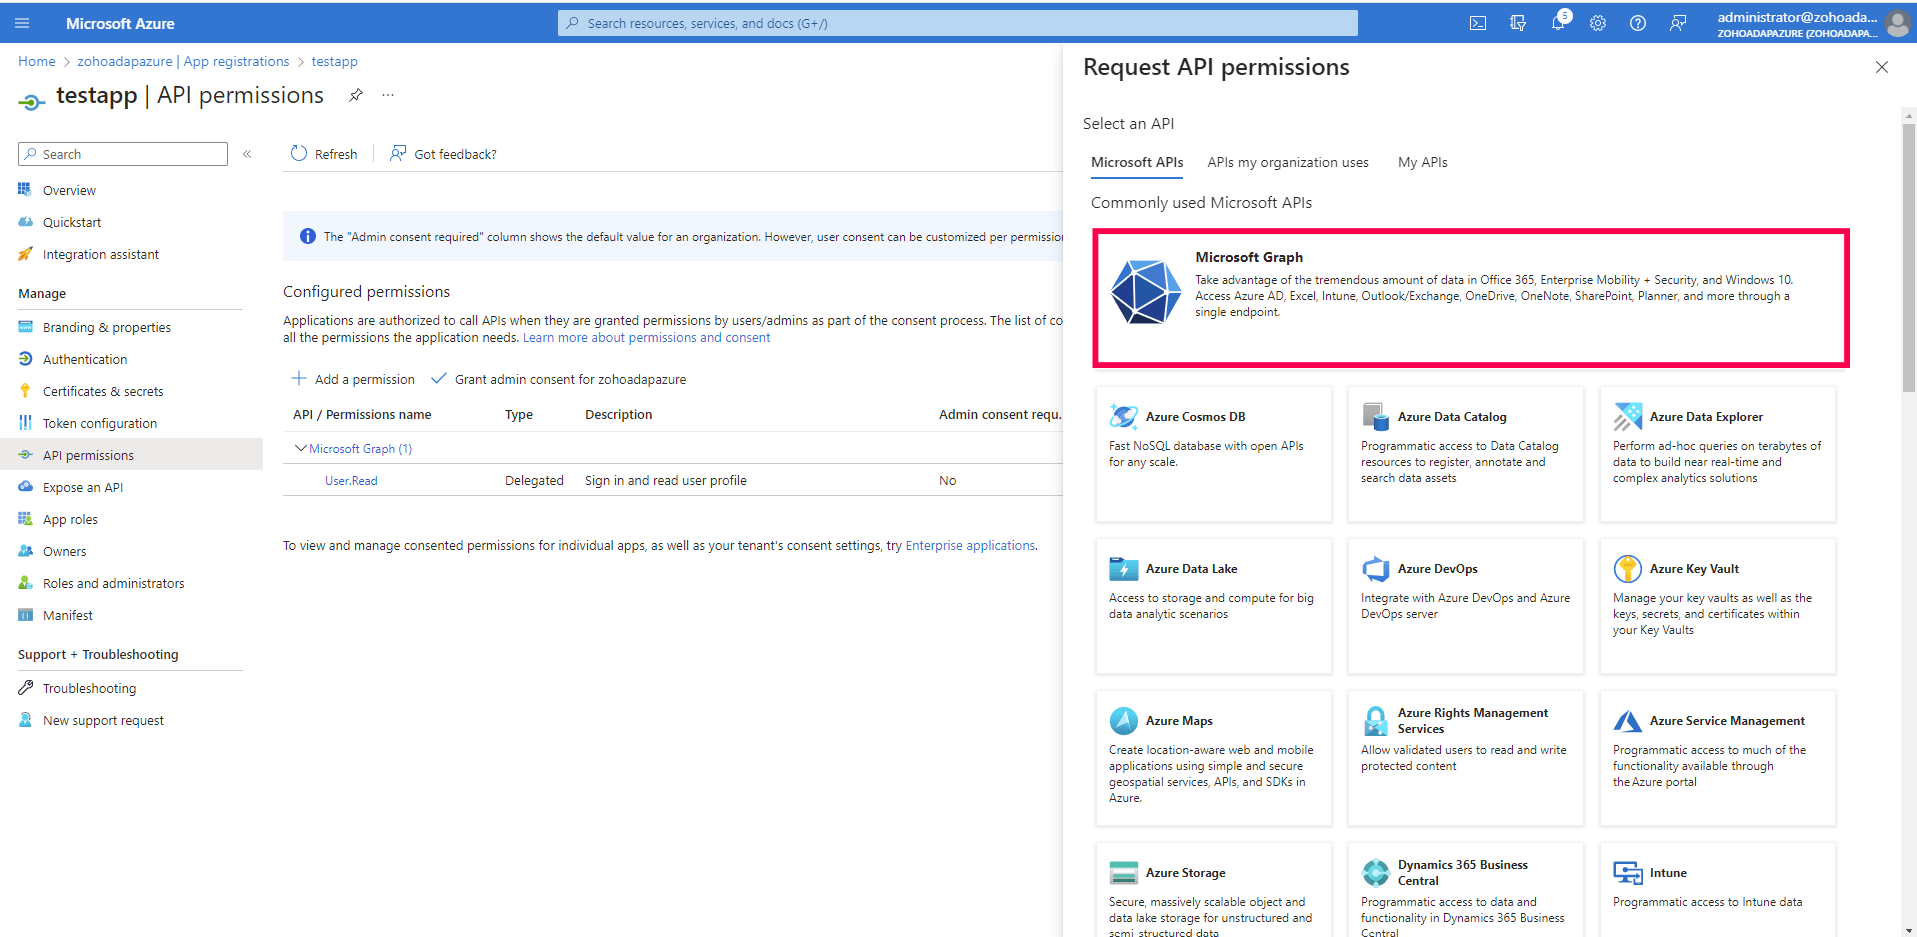1917x937 pixels.
Task: Open the help question-mark icon
Action: point(1638,22)
